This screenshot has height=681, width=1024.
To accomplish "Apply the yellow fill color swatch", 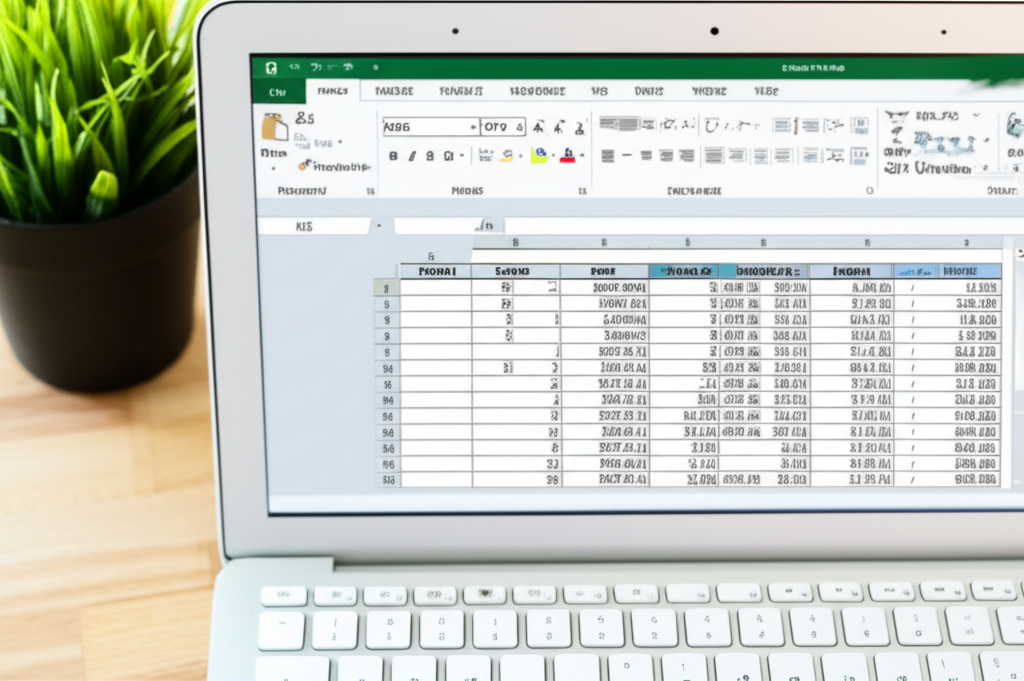I will [539, 155].
